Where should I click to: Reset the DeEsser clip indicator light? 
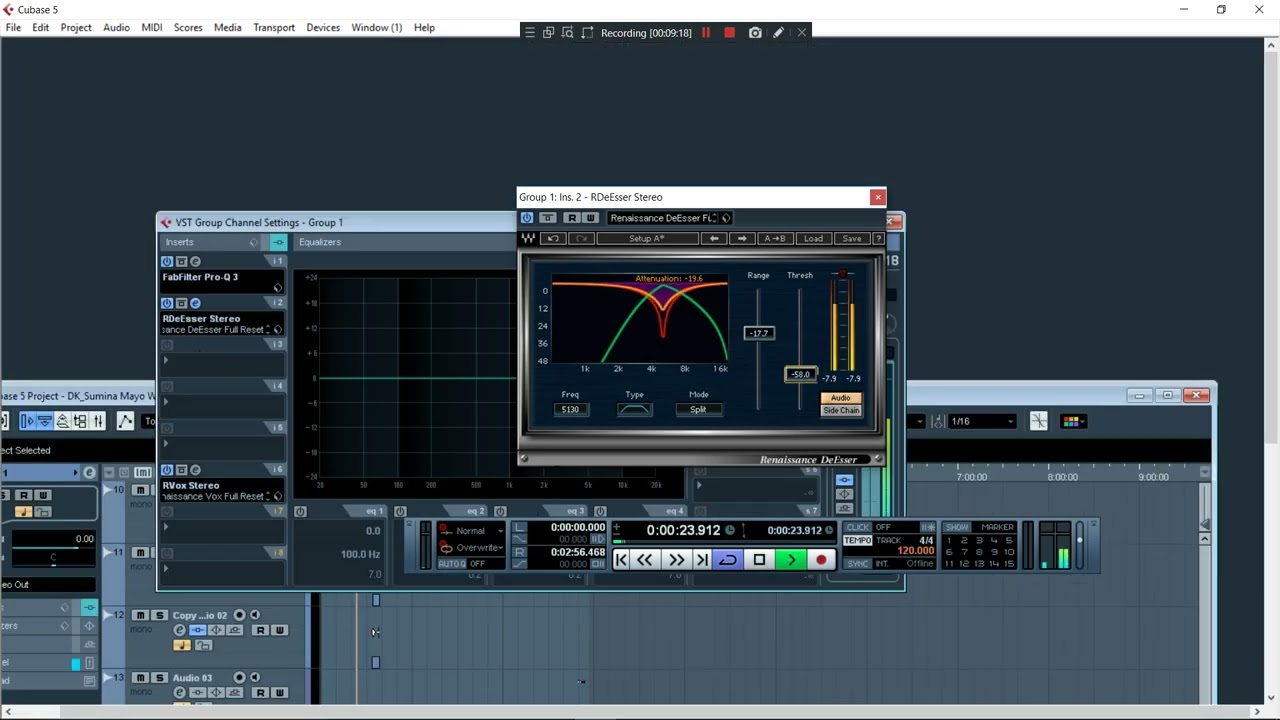pos(843,274)
